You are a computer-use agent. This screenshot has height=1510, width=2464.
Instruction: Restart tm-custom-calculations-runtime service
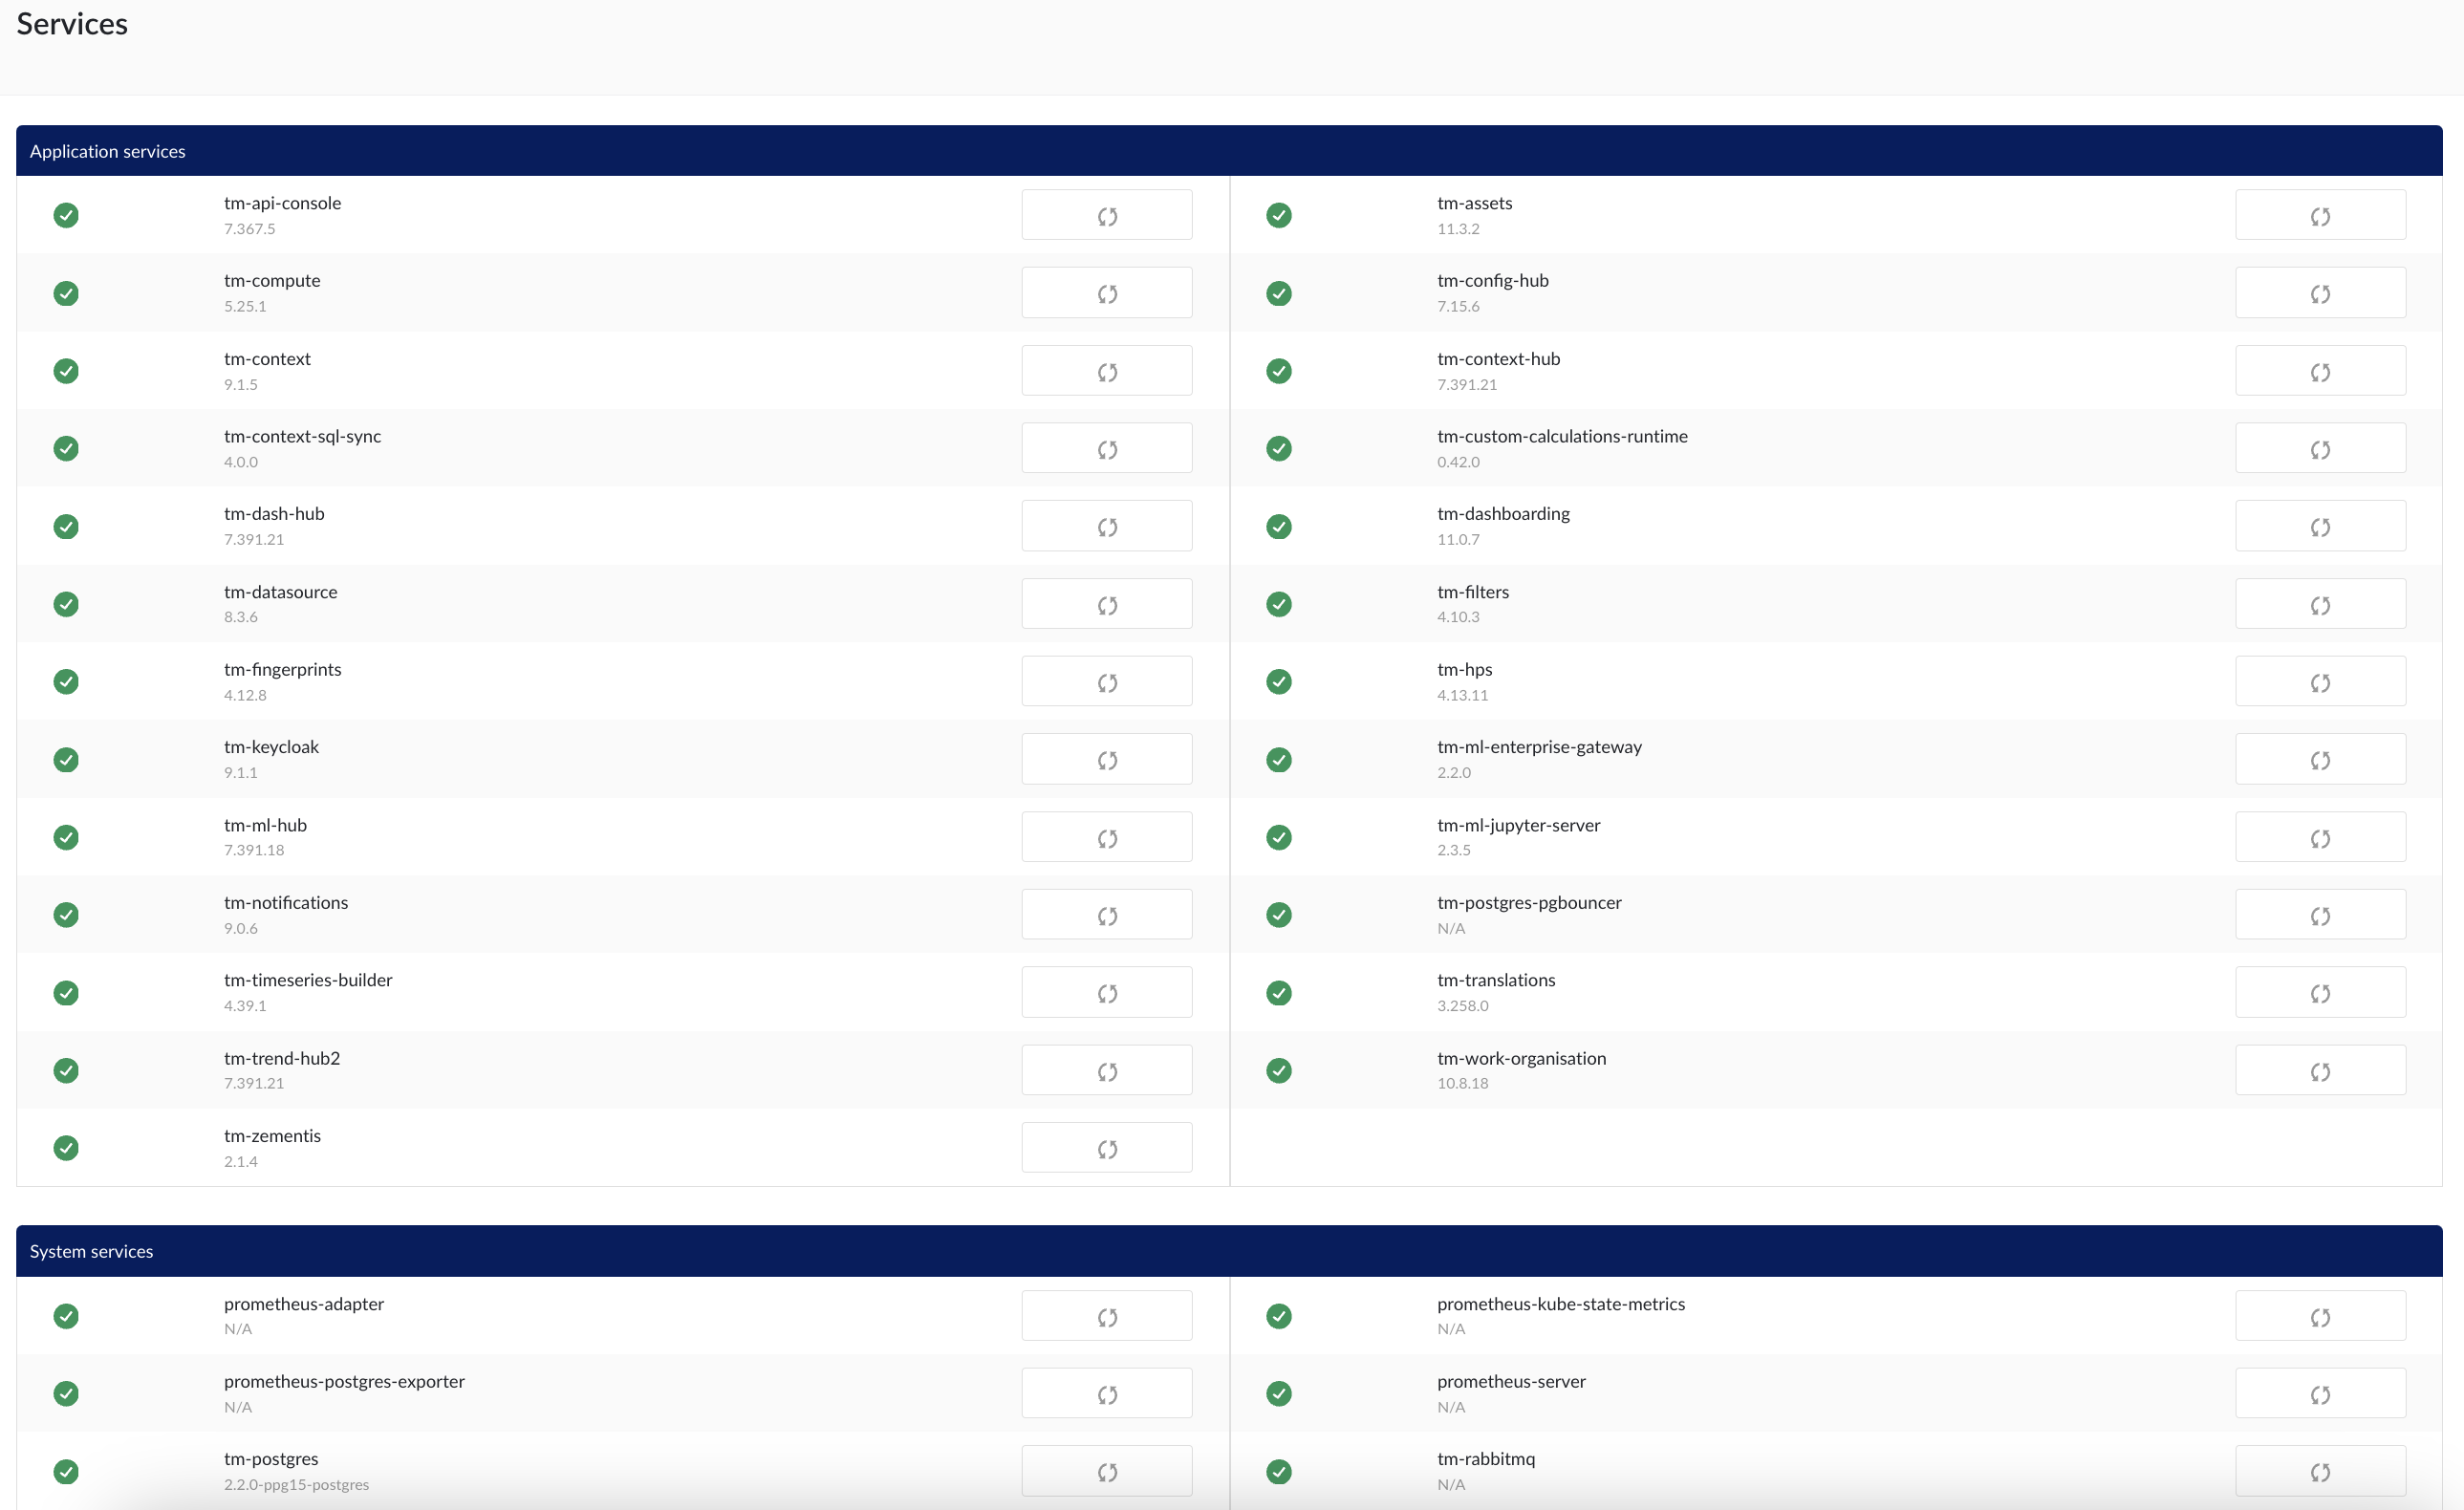[2320, 448]
